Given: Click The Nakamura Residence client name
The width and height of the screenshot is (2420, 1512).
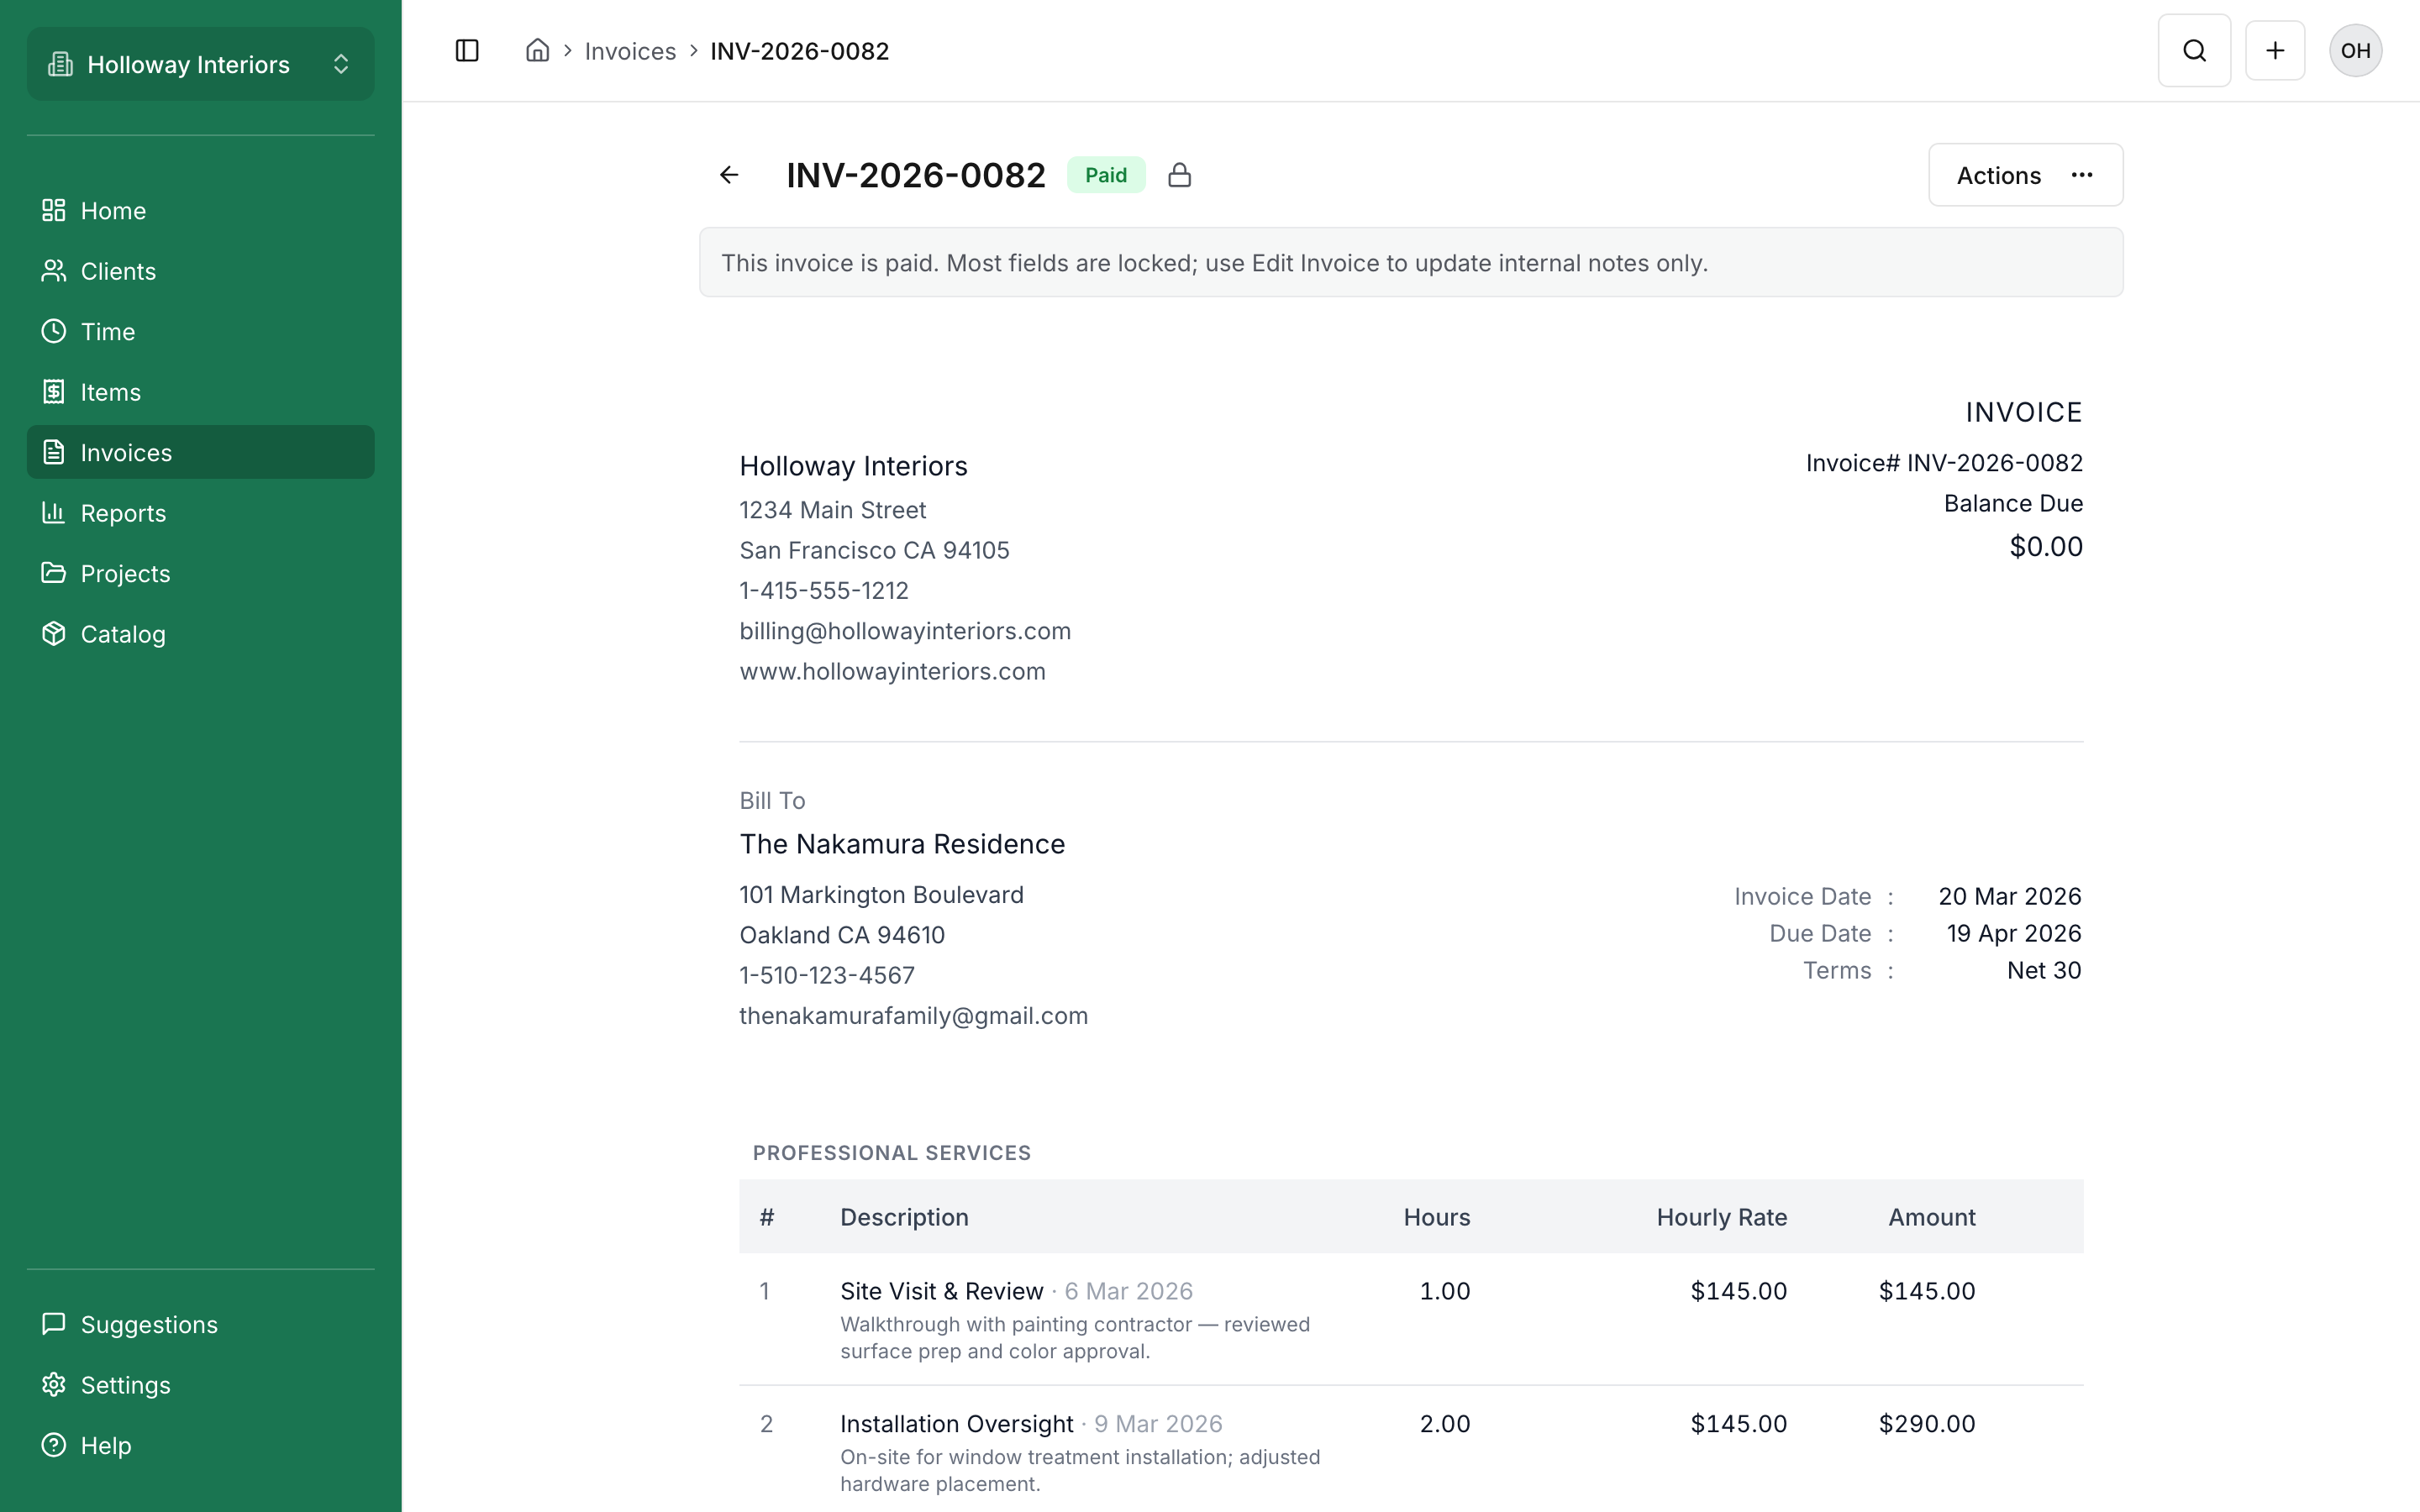Looking at the screenshot, I should coord(902,844).
